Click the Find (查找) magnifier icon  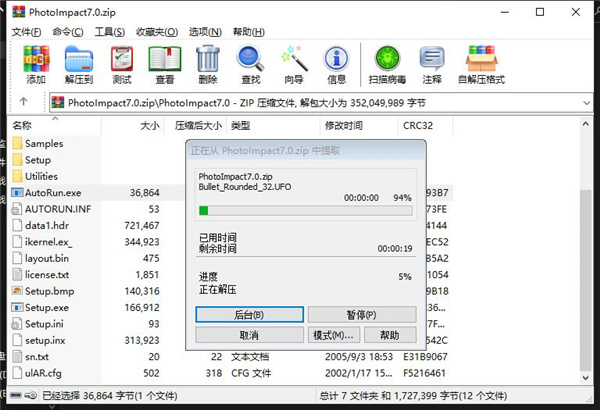click(x=251, y=59)
